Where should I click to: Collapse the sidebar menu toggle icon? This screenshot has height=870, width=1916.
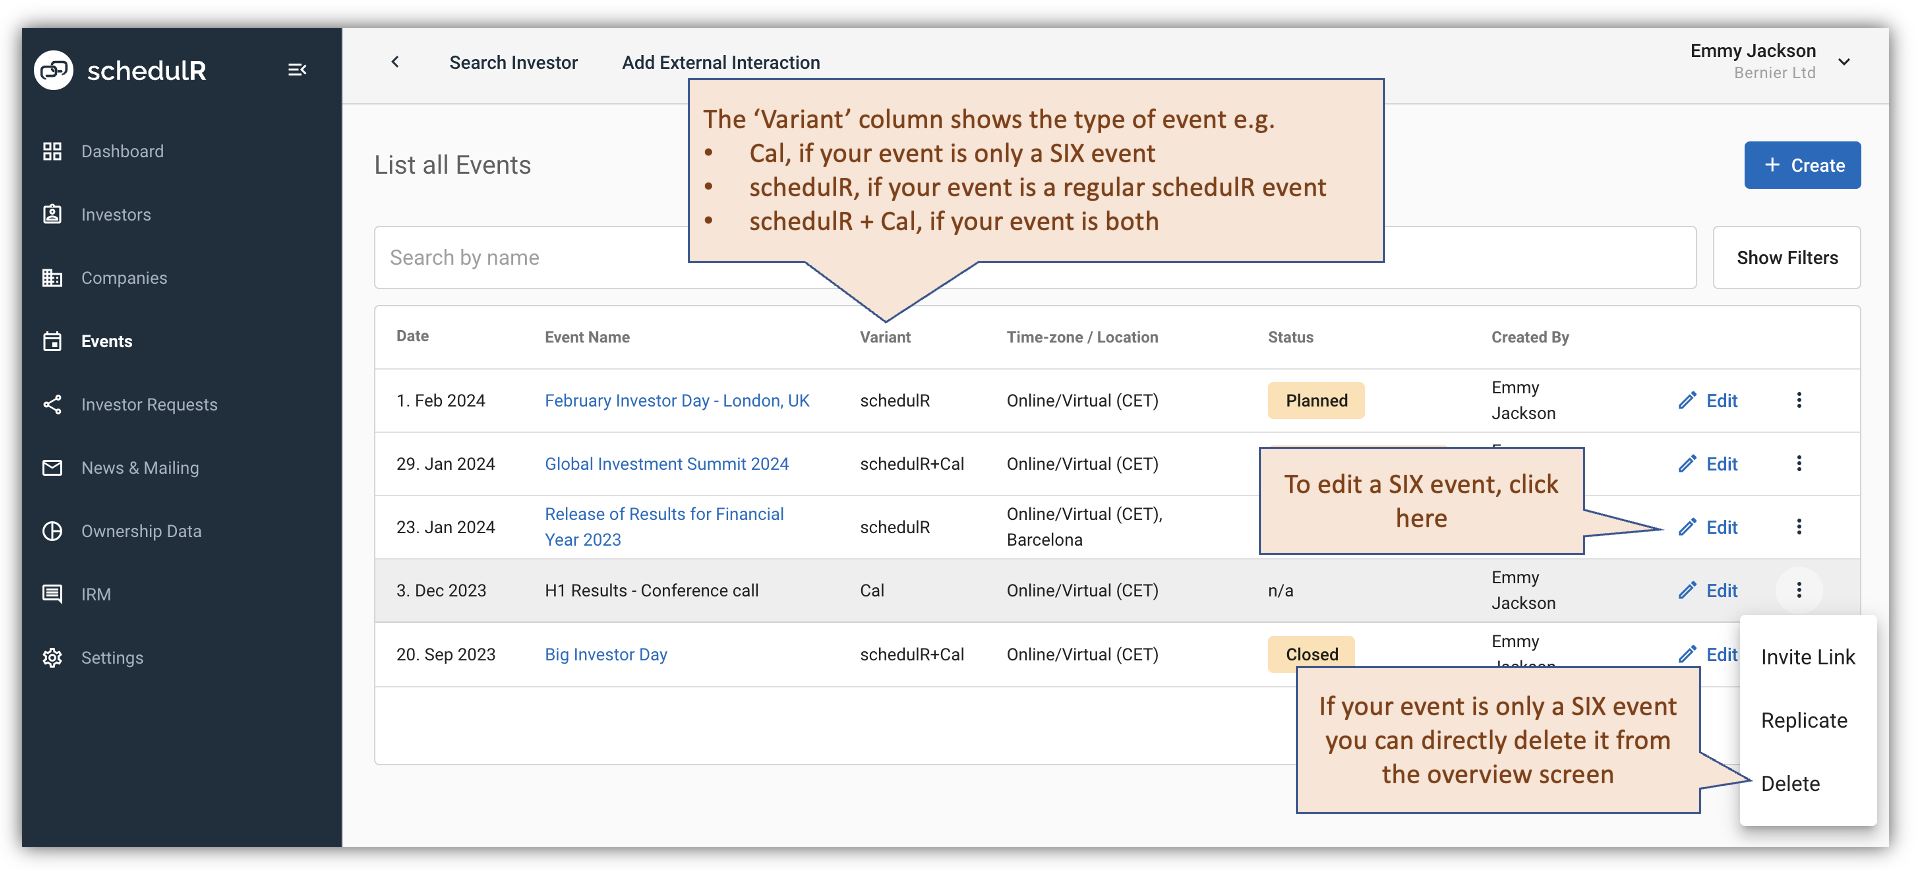(297, 70)
